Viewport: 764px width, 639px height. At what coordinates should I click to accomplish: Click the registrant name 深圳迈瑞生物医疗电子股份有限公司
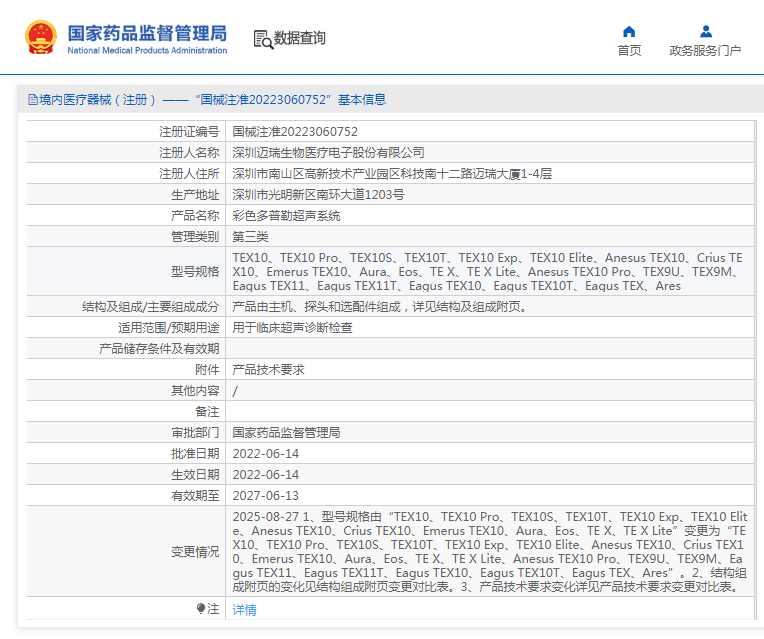click(x=328, y=152)
